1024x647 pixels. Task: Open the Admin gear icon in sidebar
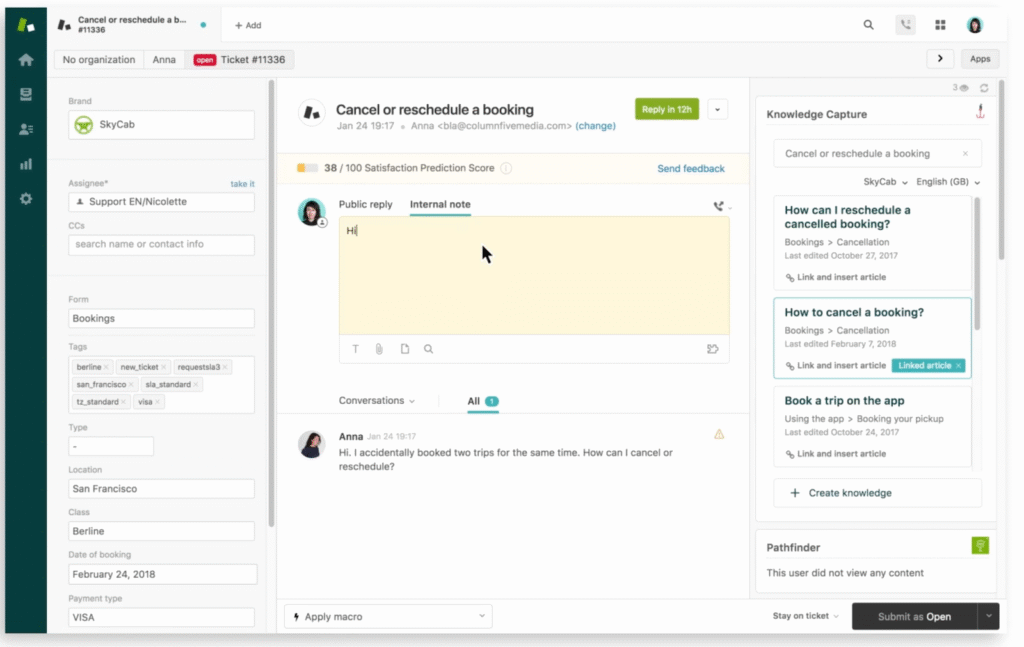tap(26, 198)
